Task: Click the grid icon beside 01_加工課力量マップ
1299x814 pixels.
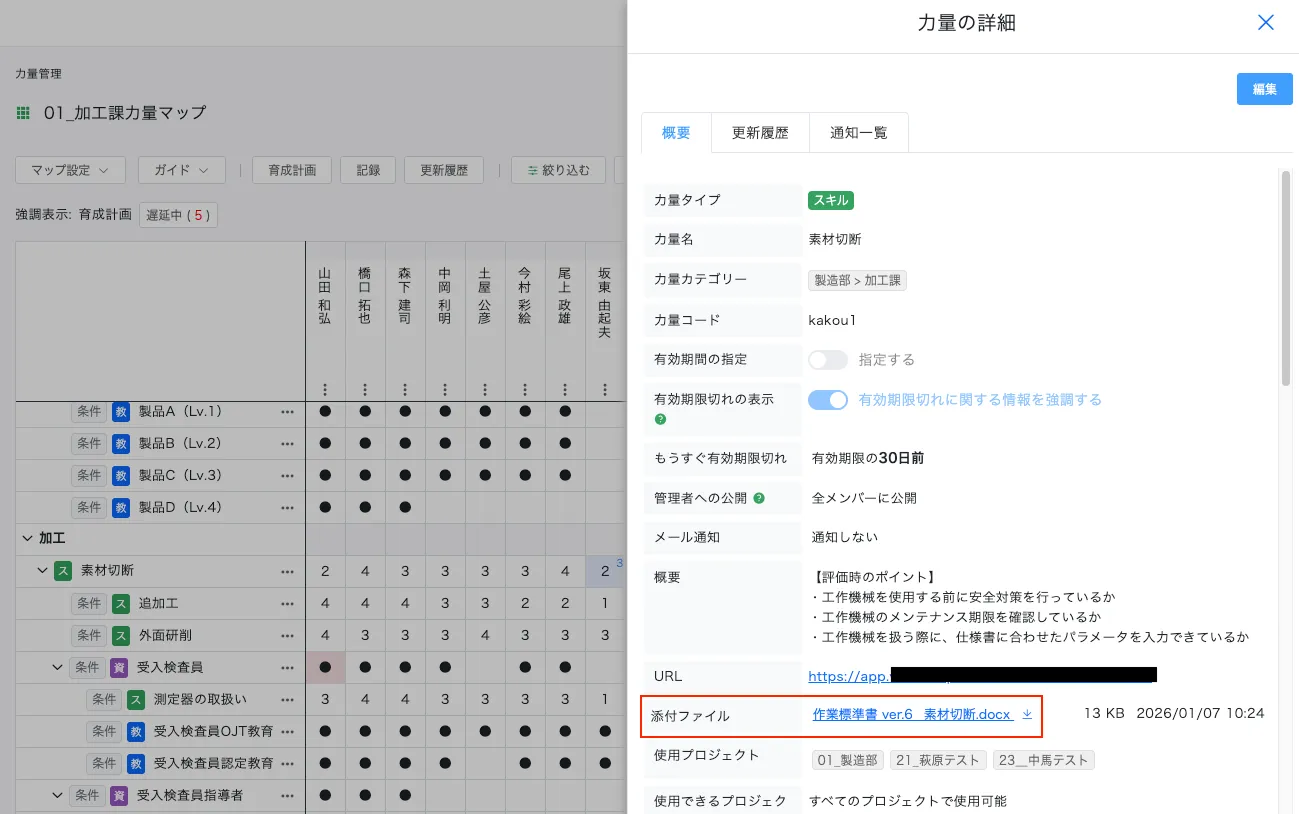Action: pyautogui.click(x=23, y=113)
